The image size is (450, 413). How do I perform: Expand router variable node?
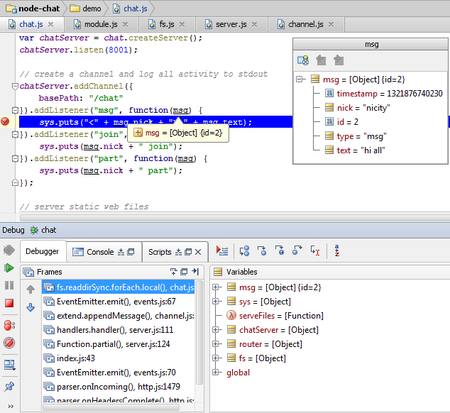[216, 344]
